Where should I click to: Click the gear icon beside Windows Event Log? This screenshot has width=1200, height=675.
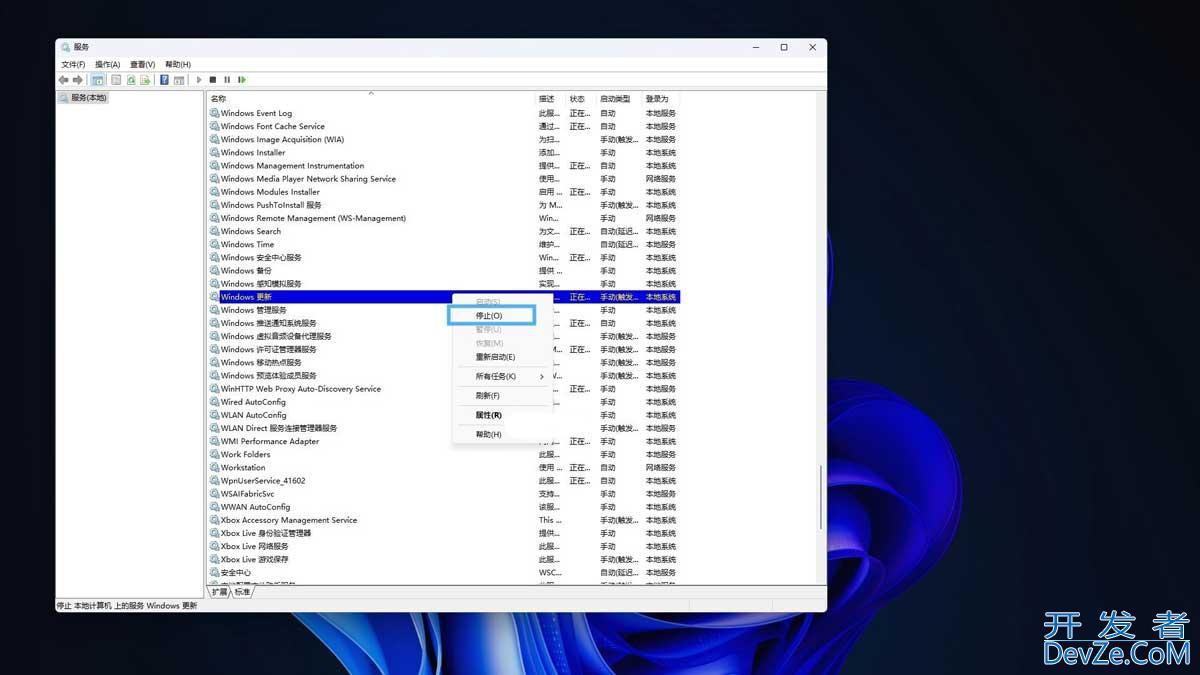pos(214,113)
